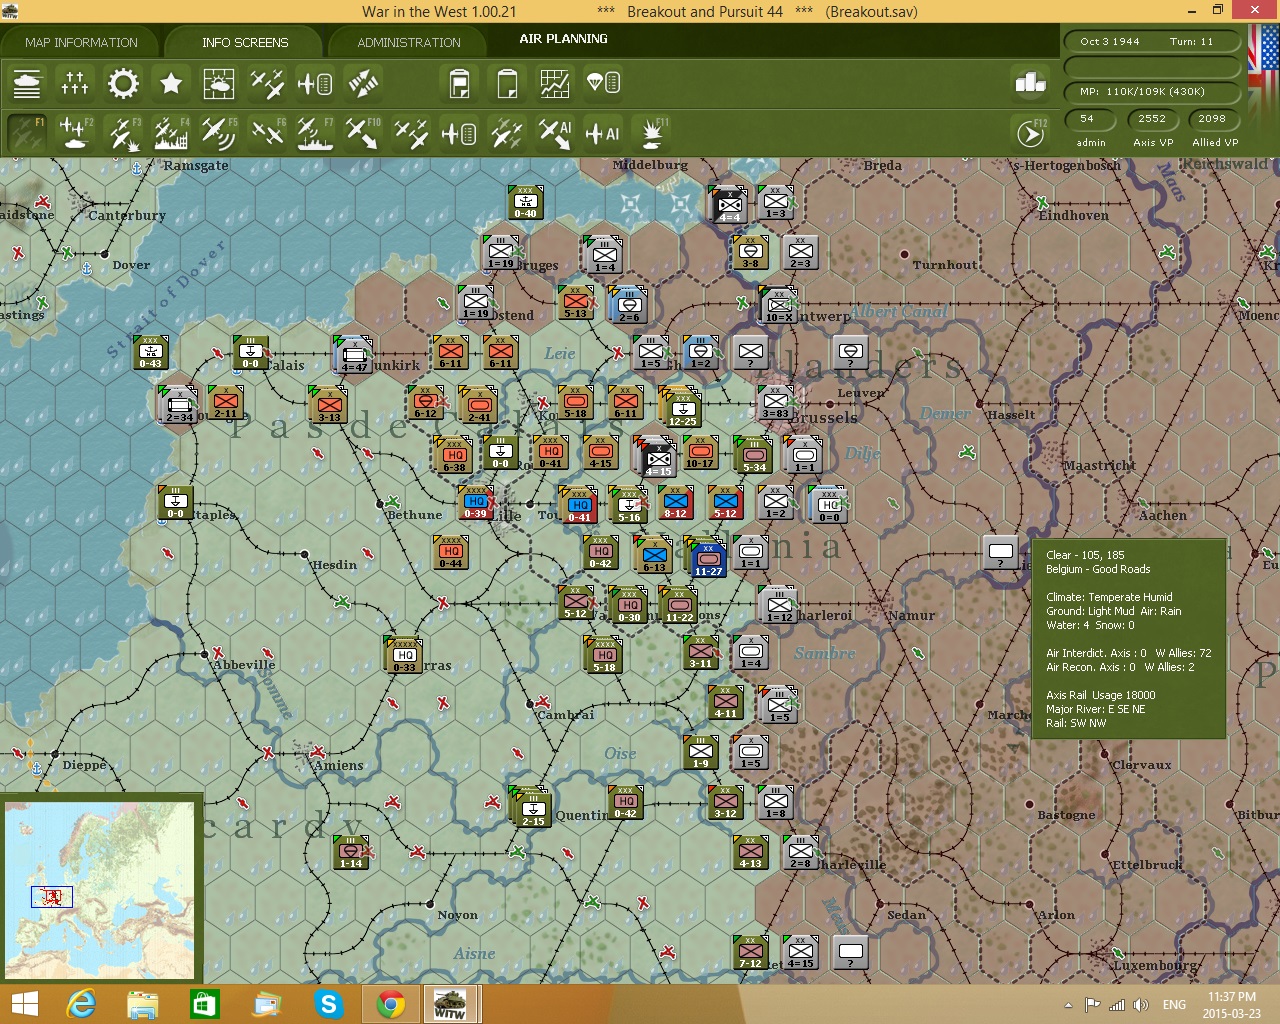
Task: Click the Allied flags emblem
Action: point(1263,61)
